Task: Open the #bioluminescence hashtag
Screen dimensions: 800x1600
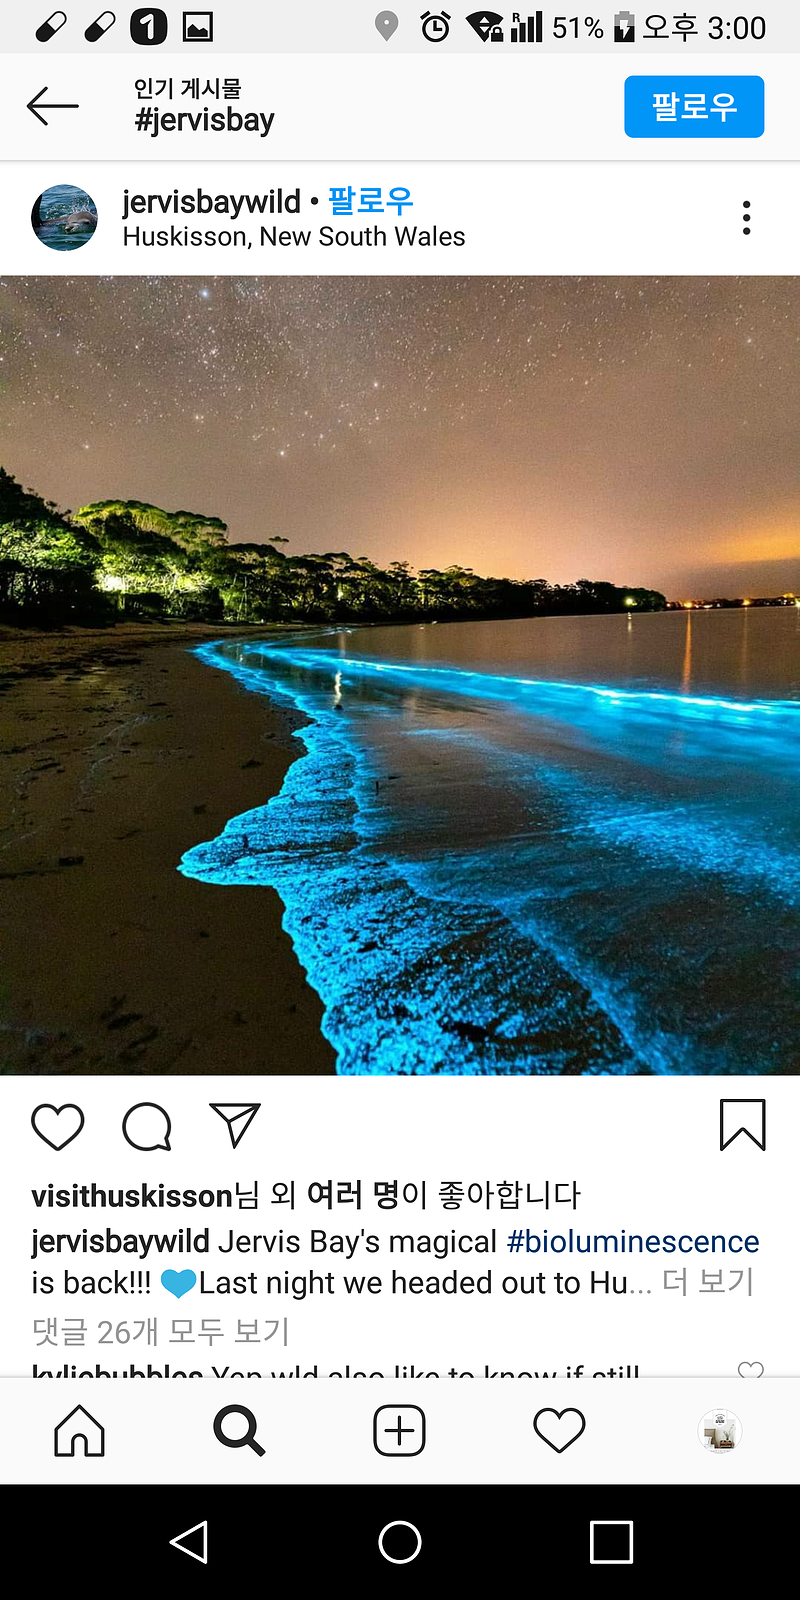Action: pos(633,1241)
